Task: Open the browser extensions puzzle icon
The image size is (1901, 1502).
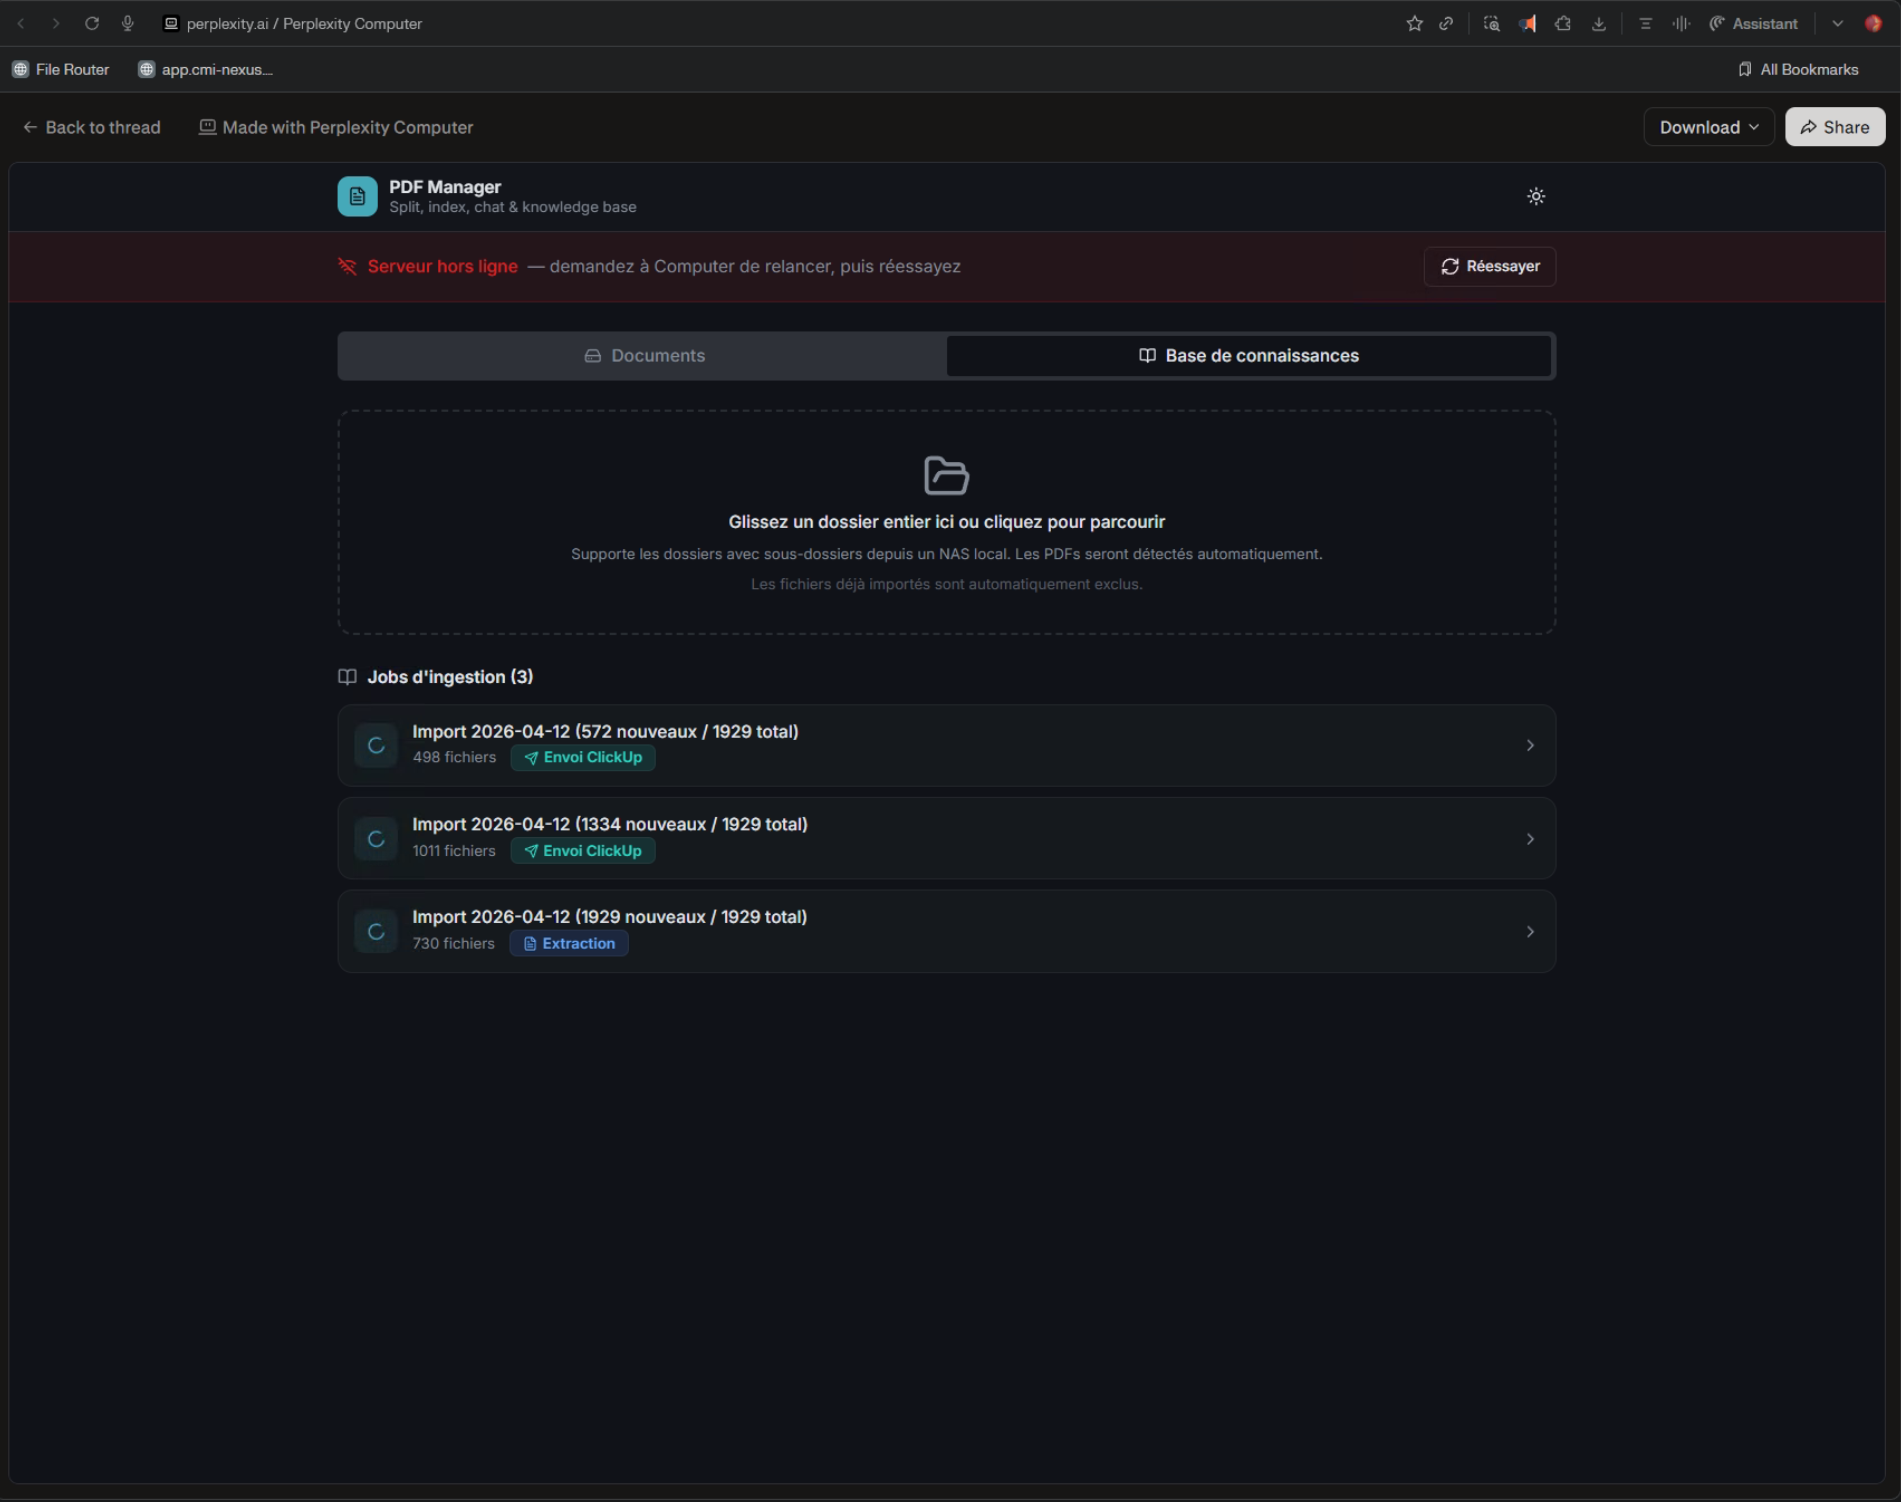Action: point(1563,23)
